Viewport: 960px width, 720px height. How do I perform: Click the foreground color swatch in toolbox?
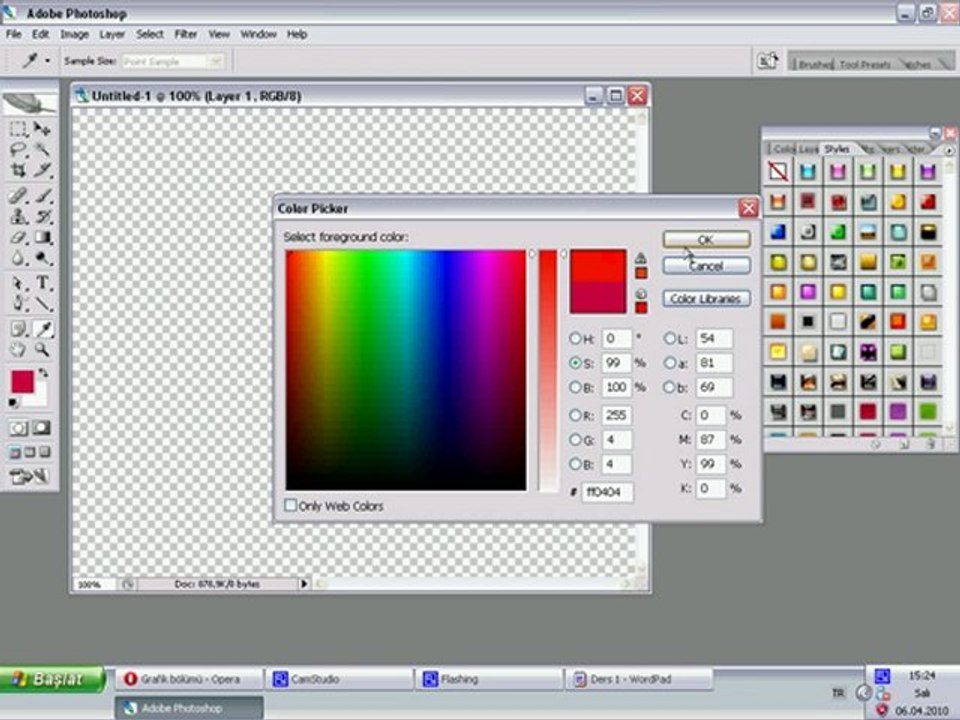pos(22,381)
